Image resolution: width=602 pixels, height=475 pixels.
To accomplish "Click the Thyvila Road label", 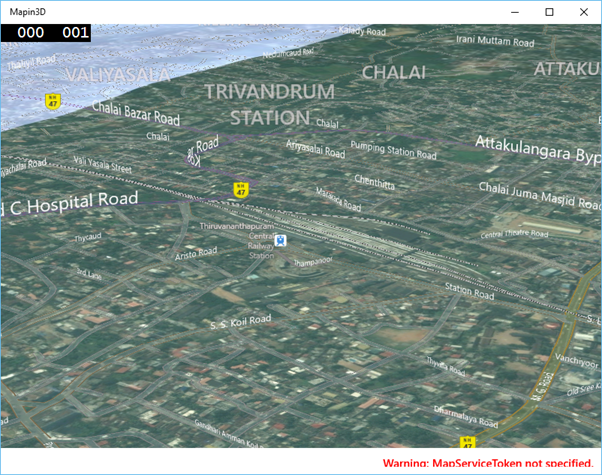I will 446,366.
